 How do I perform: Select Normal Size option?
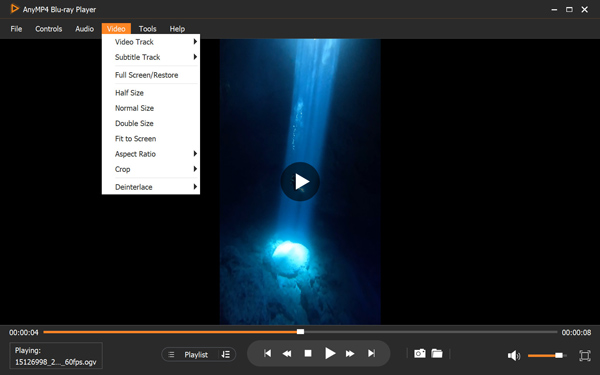pos(151,108)
